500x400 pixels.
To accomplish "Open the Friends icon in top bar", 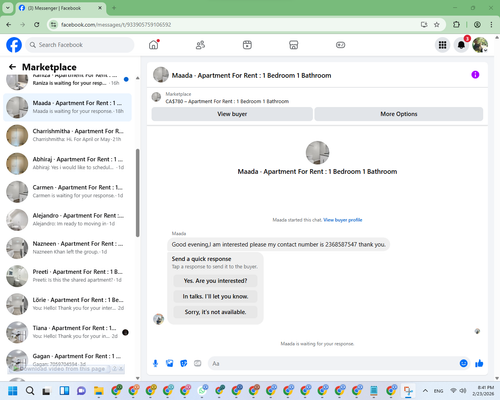I will pos(200,45).
